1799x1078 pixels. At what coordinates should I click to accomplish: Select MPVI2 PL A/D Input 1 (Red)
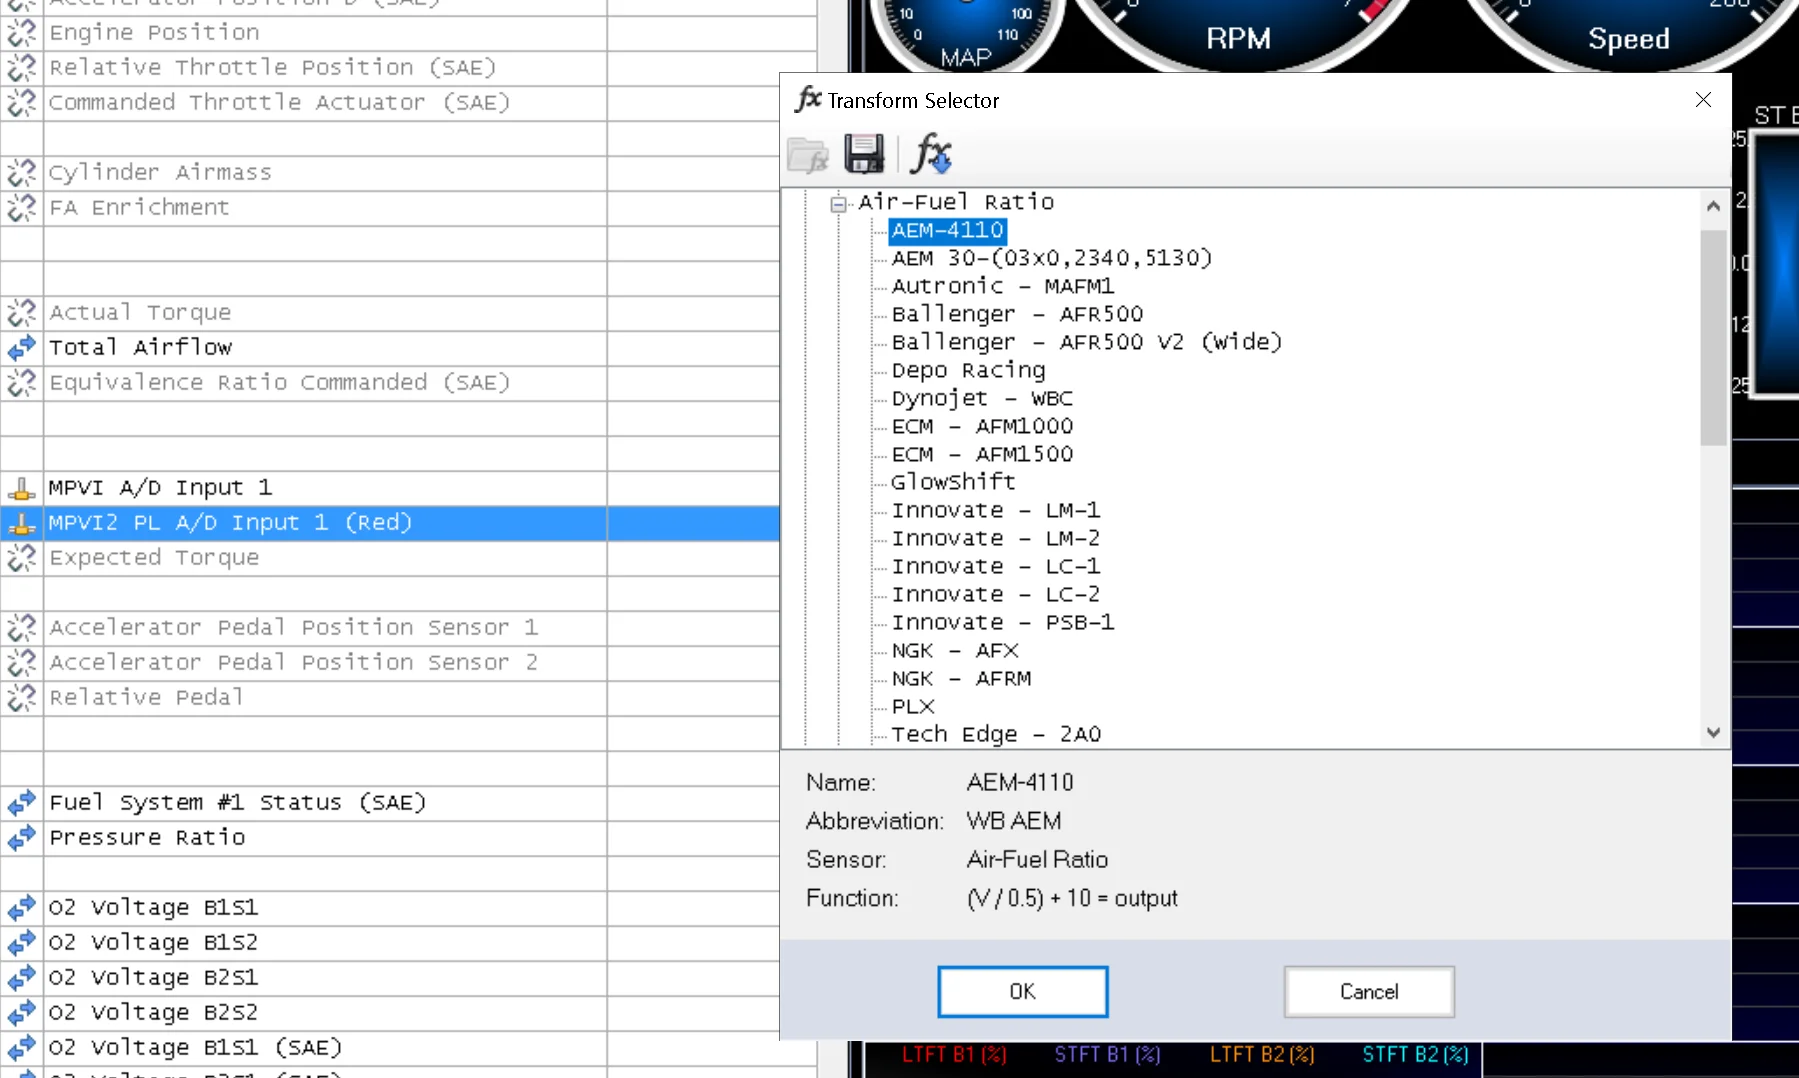[x=390, y=523]
